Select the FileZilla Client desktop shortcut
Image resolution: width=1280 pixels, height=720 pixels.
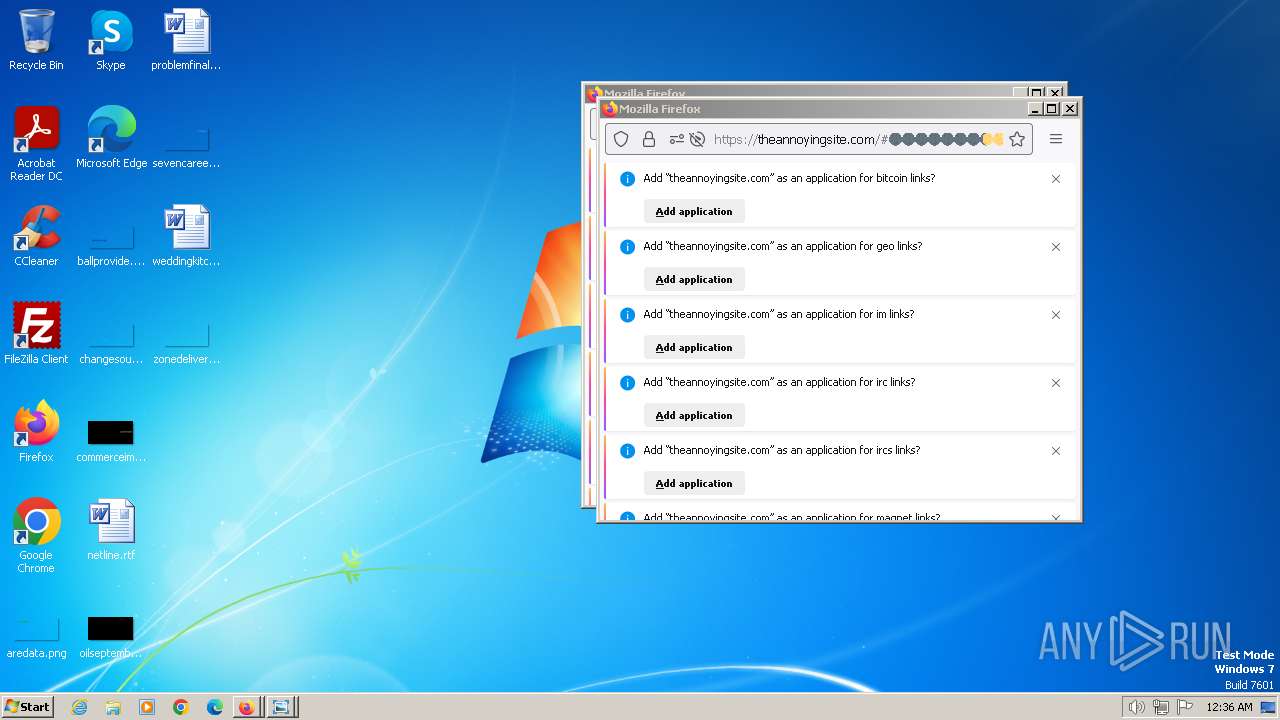tap(36, 334)
